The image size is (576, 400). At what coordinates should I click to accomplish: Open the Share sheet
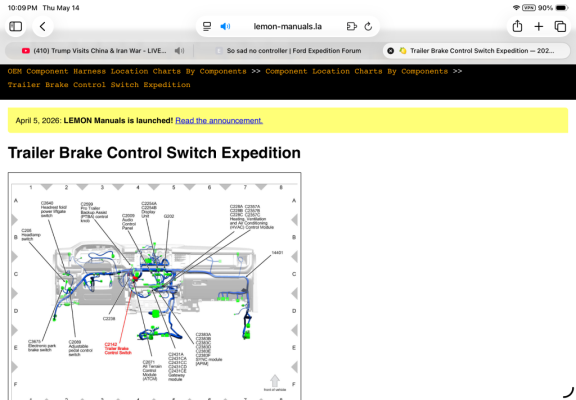point(517,26)
